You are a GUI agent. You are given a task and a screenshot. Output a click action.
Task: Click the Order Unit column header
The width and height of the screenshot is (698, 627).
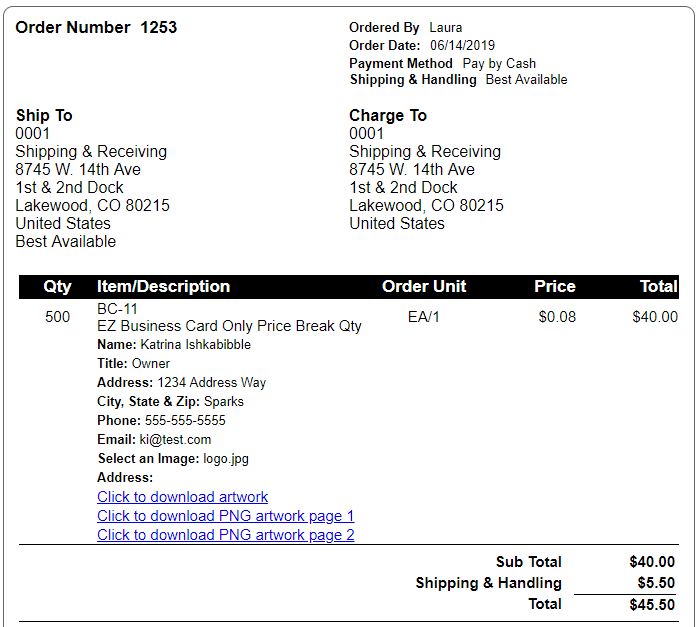coord(424,287)
